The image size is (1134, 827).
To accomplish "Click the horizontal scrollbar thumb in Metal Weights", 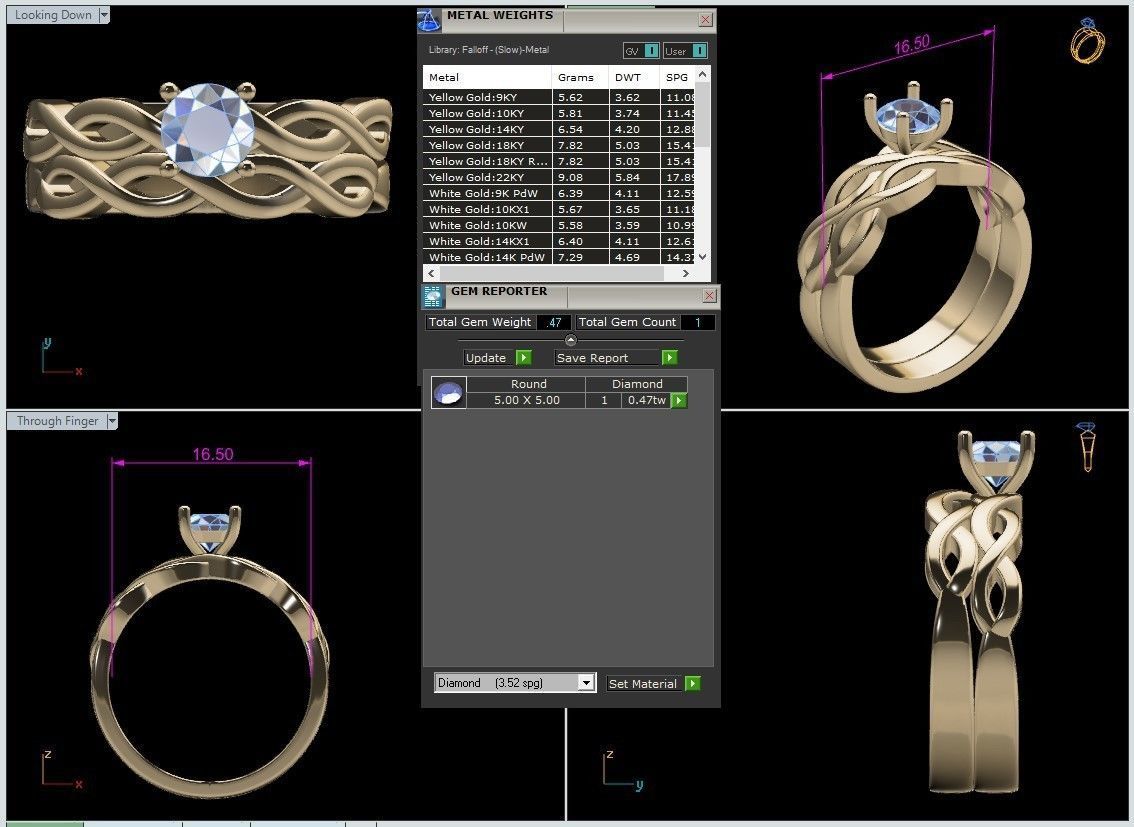I will [x=552, y=273].
